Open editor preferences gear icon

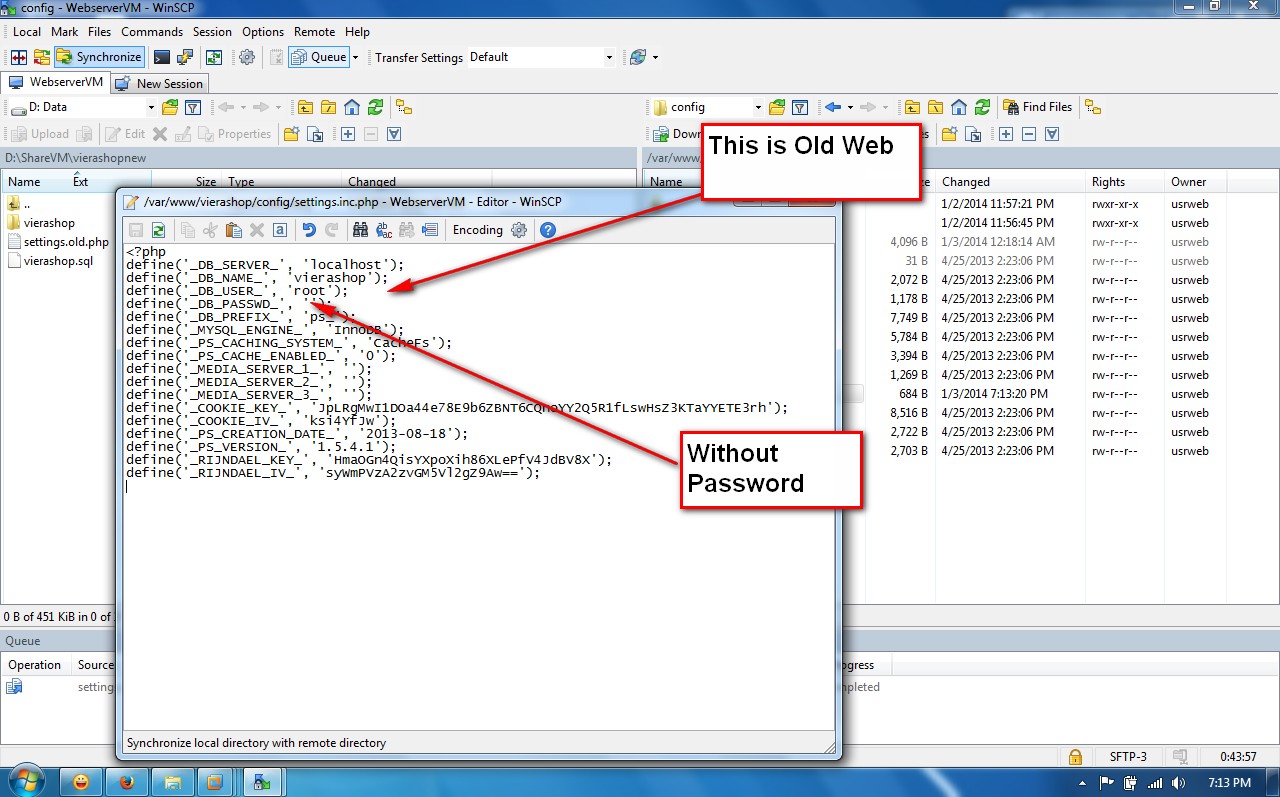click(518, 230)
